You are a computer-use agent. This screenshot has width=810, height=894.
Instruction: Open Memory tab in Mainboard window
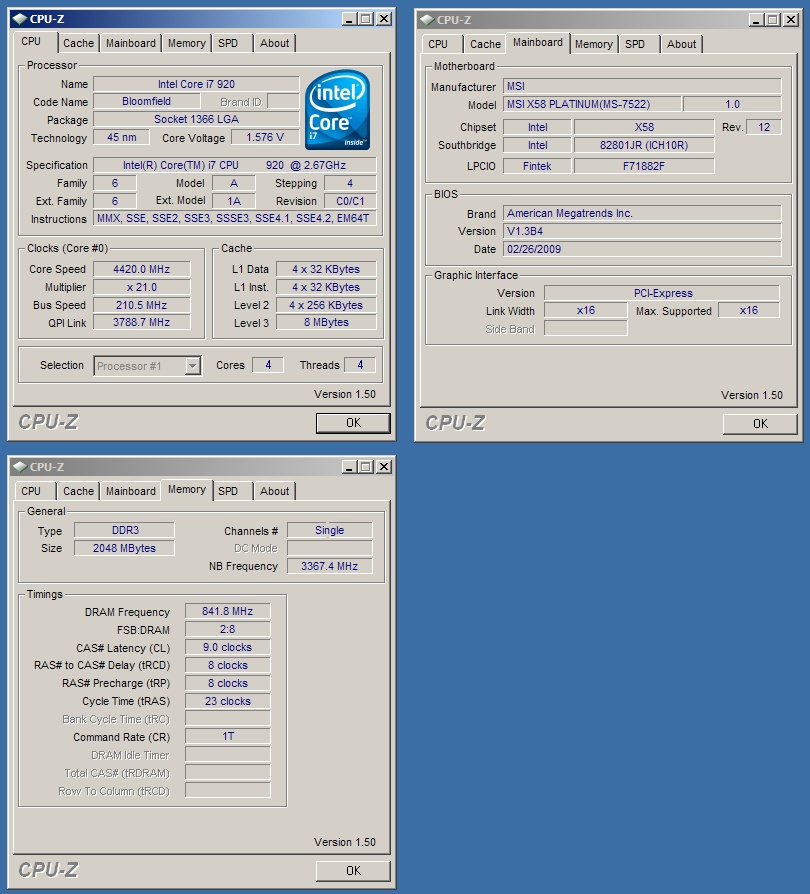click(x=593, y=44)
